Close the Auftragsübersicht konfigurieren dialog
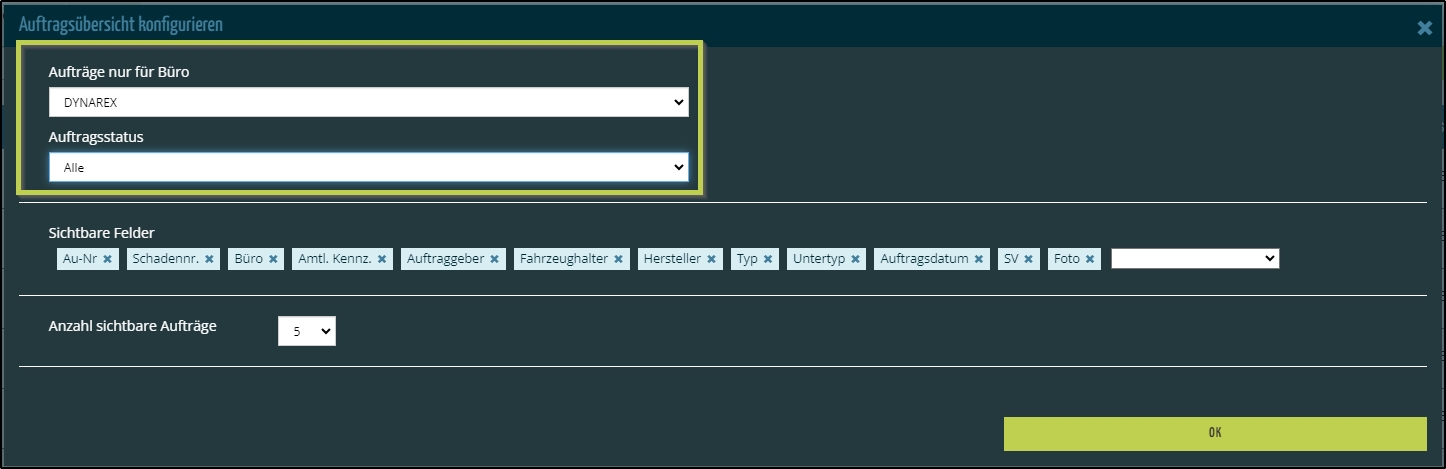The height and width of the screenshot is (469, 1446). 1424,28
